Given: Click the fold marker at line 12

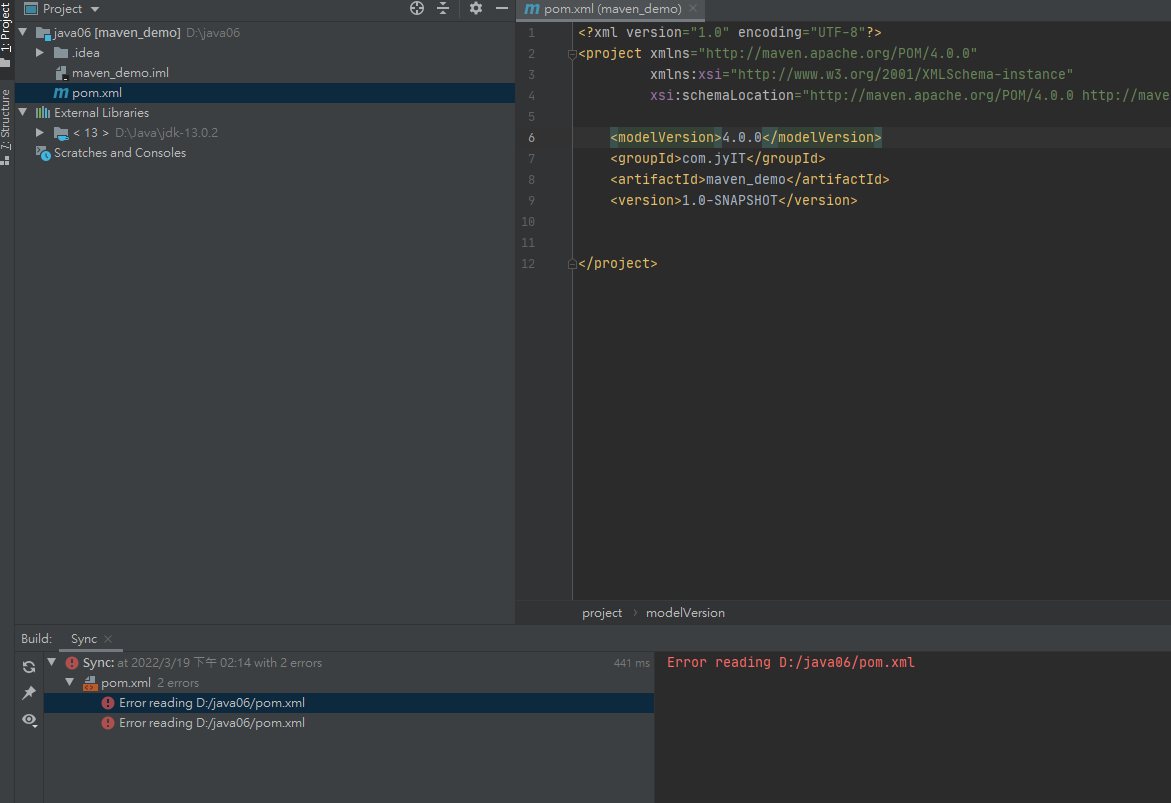Looking at the screenshot, I should [572, 264].
